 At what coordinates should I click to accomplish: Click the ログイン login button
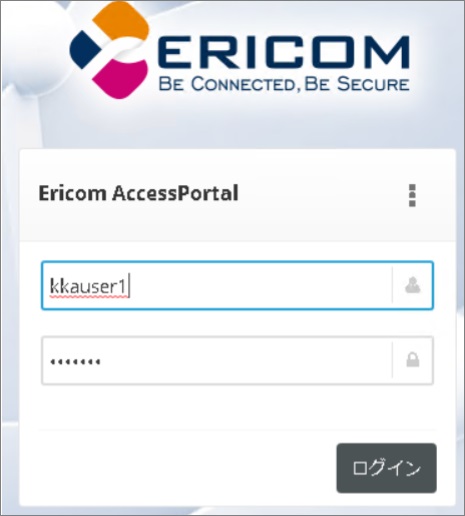tap(386, 468)
